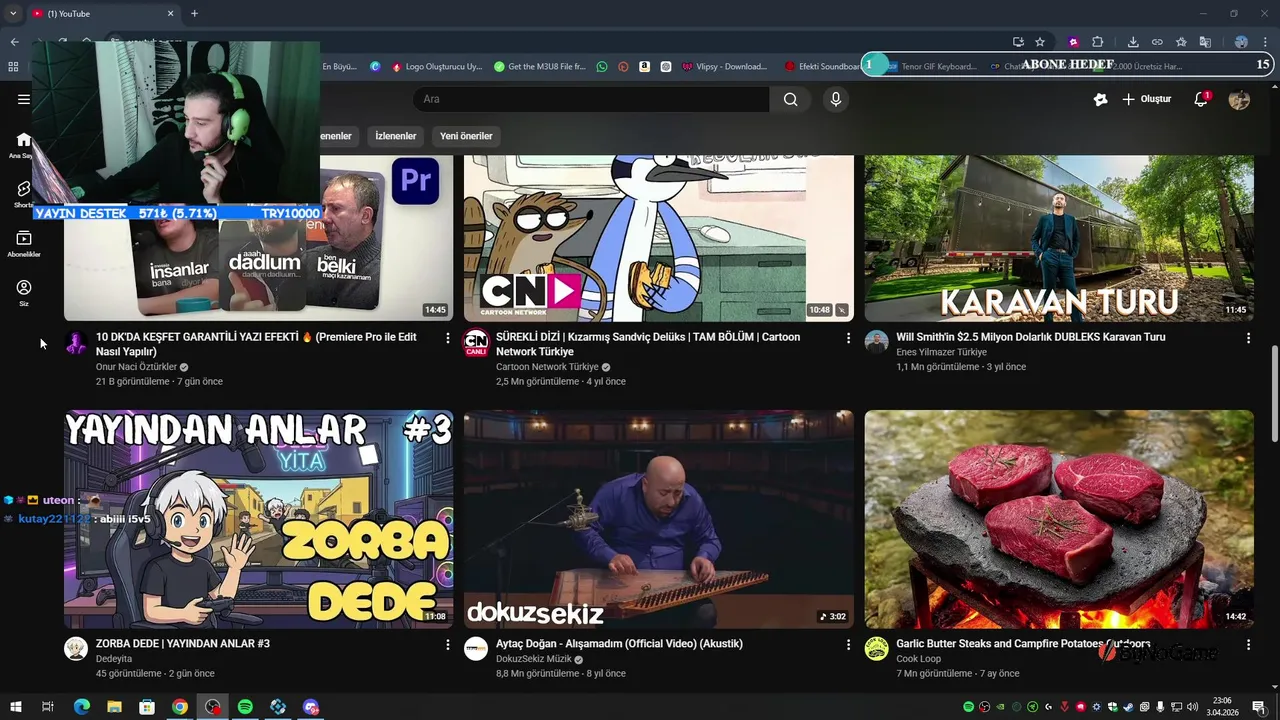Go back with browser back arrow

(14, 42)
